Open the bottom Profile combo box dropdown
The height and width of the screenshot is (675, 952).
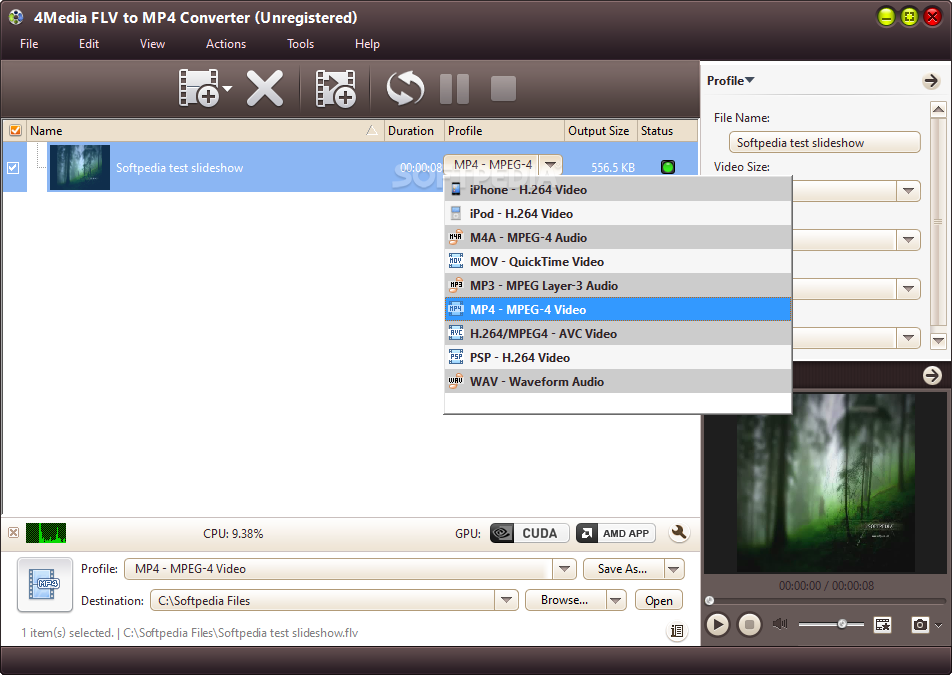pos(564,569)
